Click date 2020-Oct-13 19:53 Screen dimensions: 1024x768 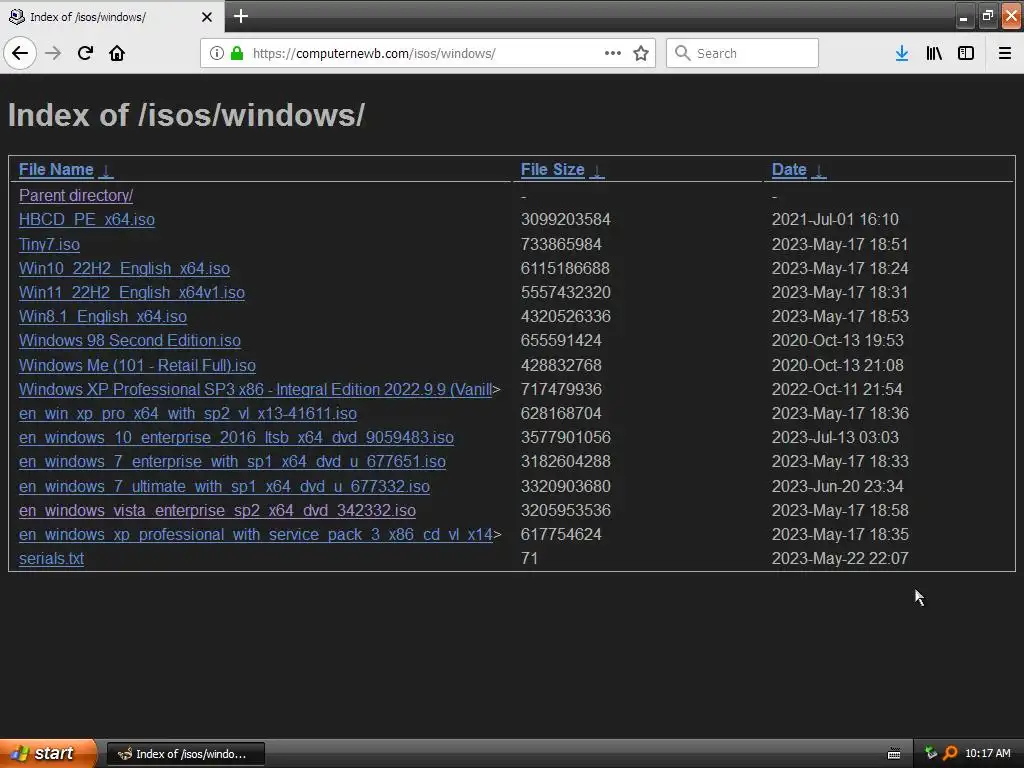pyautogui.click(x=838, y=341)
